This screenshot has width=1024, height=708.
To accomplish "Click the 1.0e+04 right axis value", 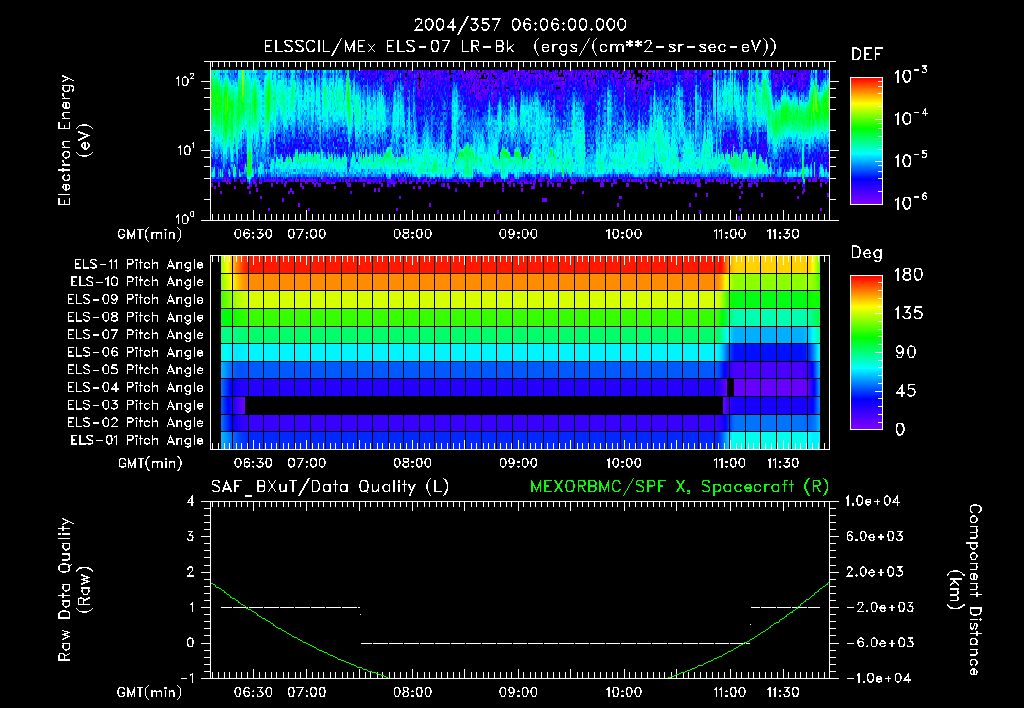I will (872, 501).
